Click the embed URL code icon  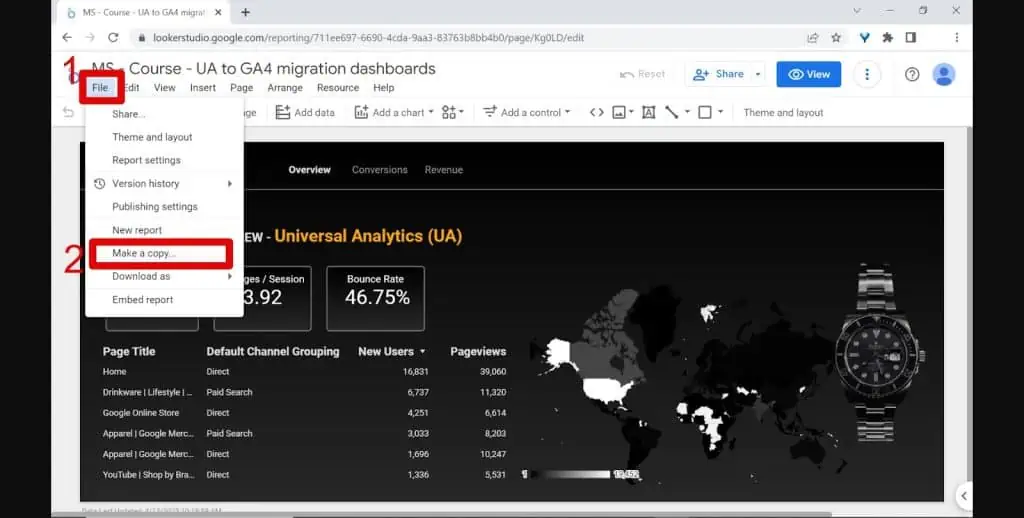point(597,112)
